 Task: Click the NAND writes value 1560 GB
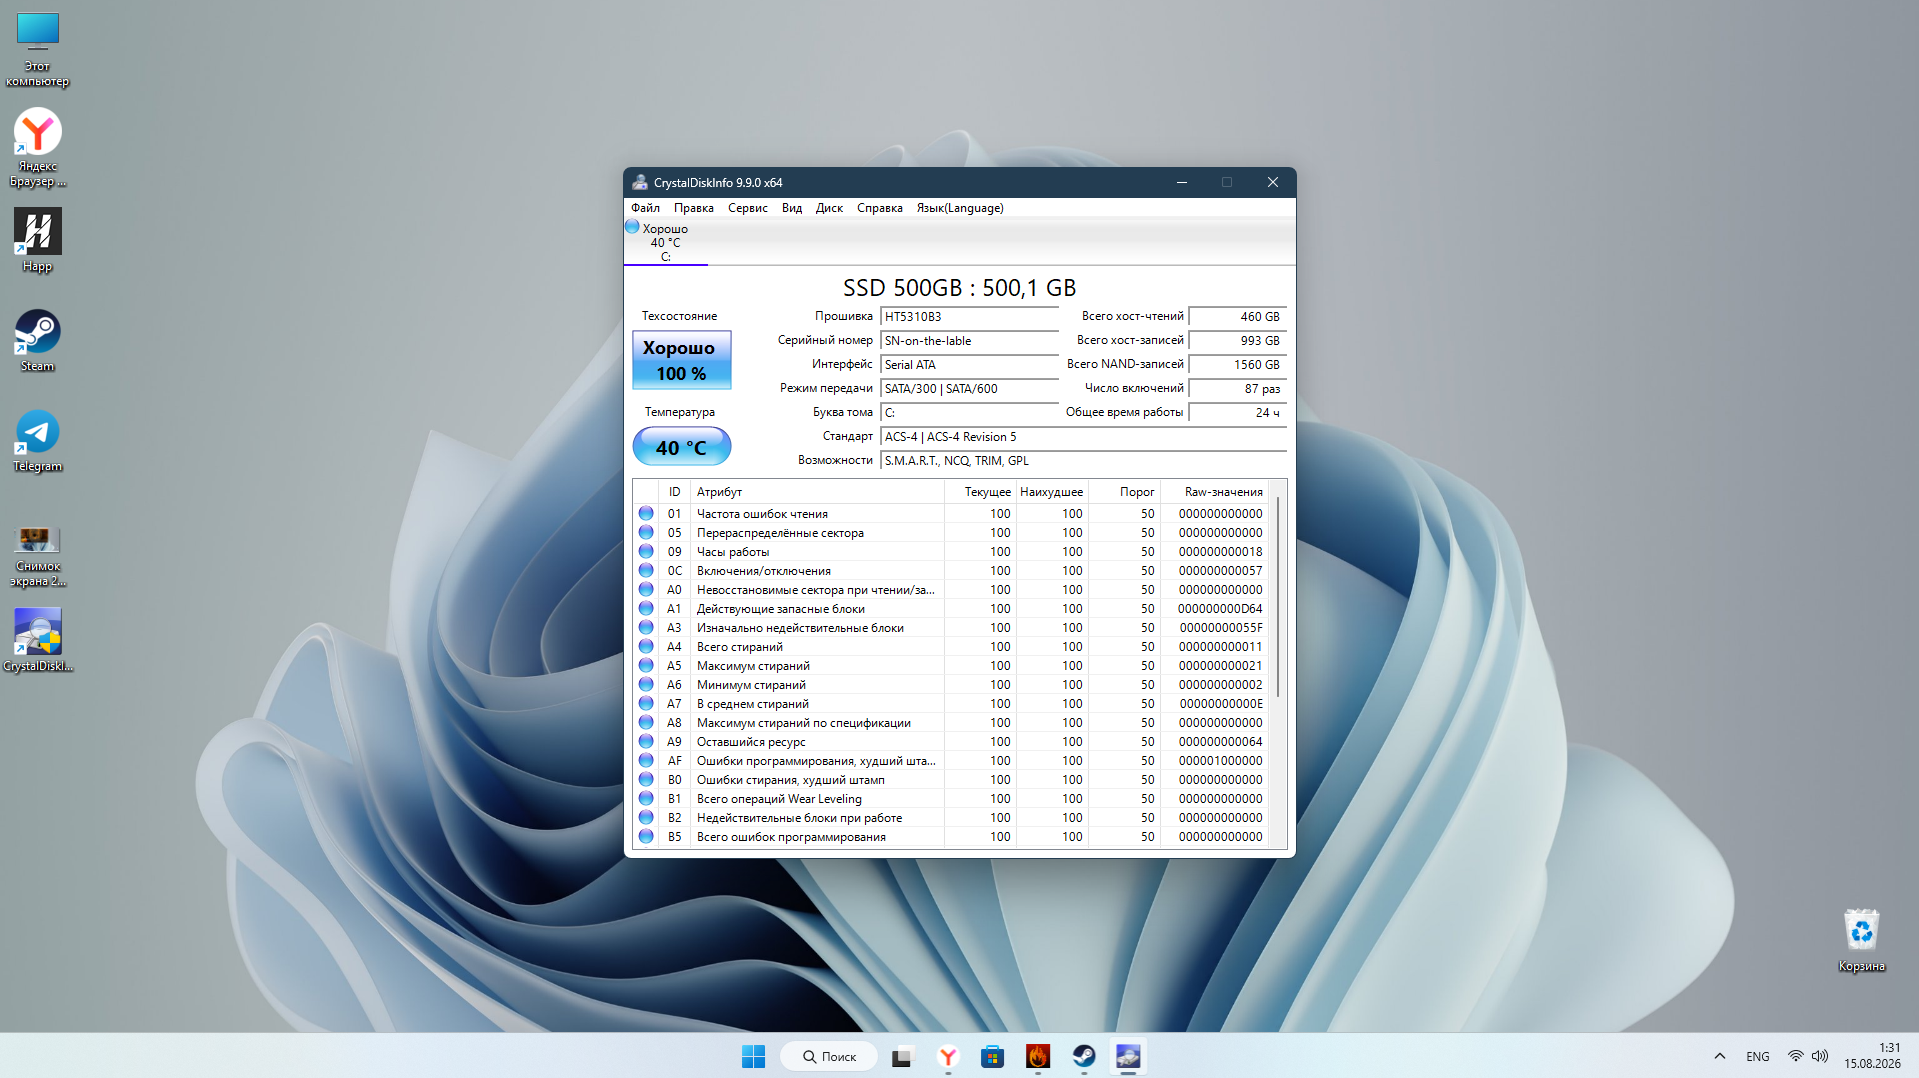tap(1237, 364)
